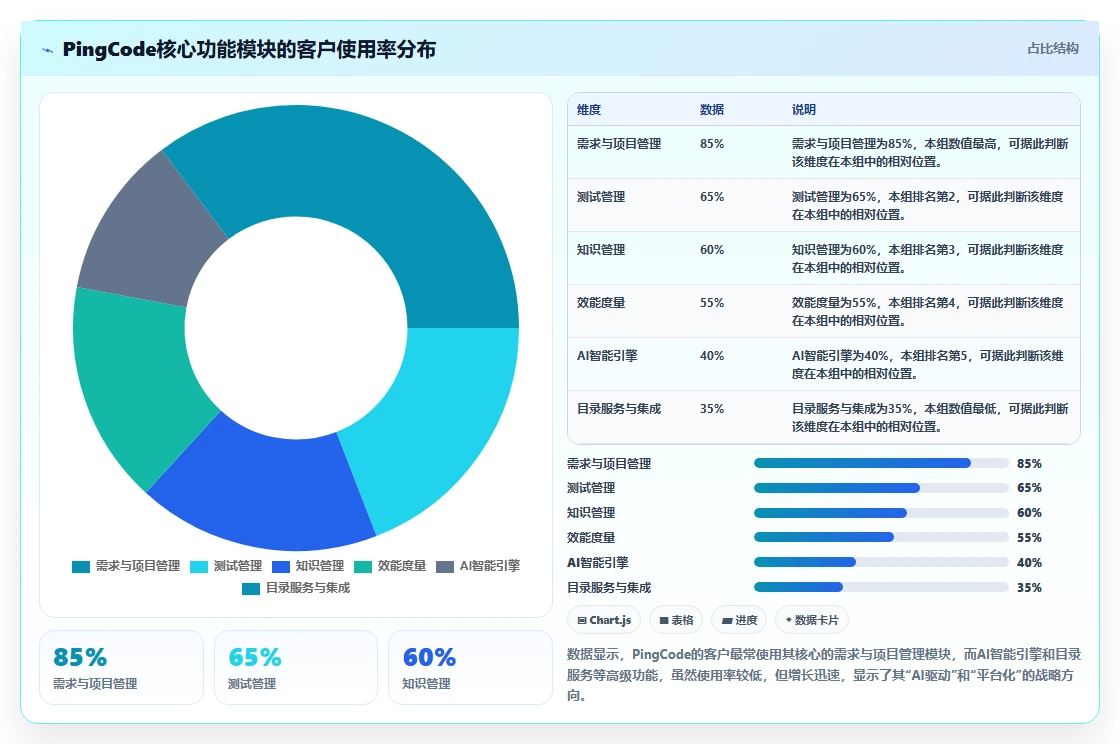This screenshot has height=744, width=1120.
Task: Select the 说明 column header
Action: coord(804,110)
